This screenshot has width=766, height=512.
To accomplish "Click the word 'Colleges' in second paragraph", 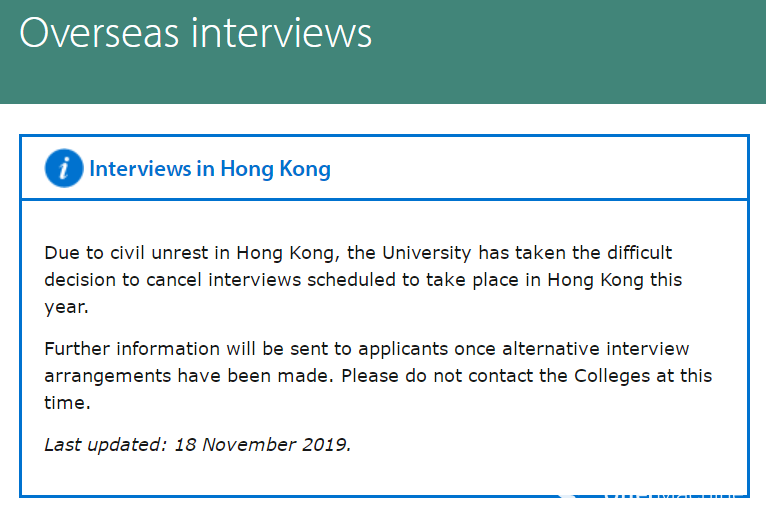I will coord(612,376).
